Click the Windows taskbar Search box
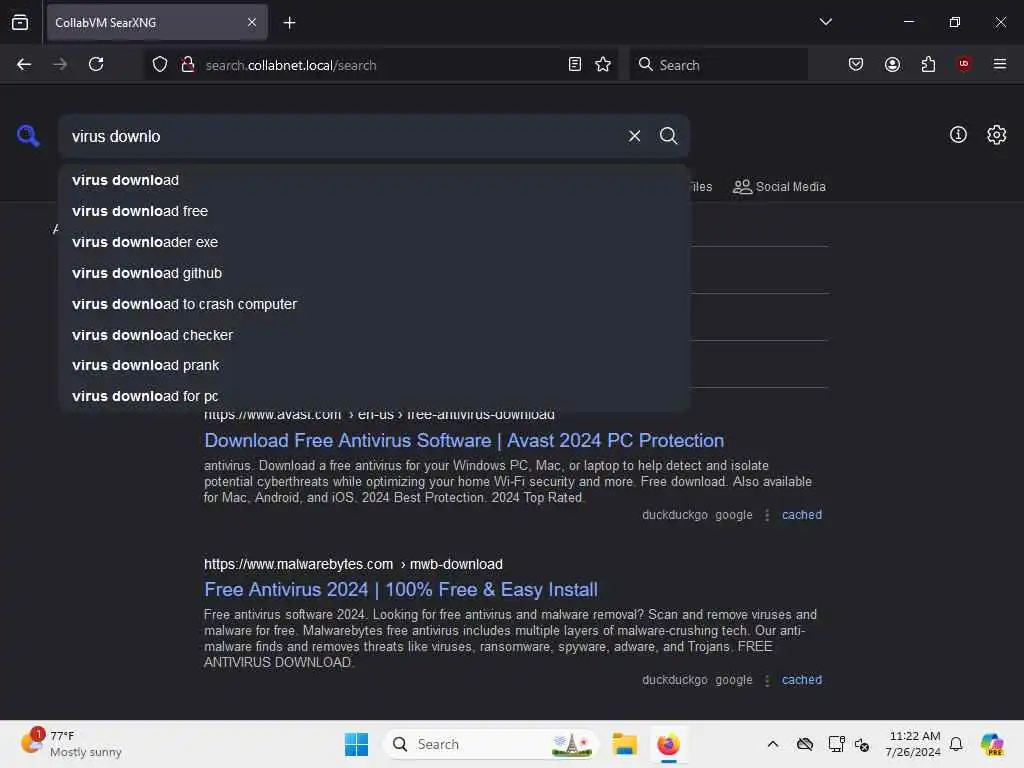This screenshot has height=768, width=1024. click(491, 744)
